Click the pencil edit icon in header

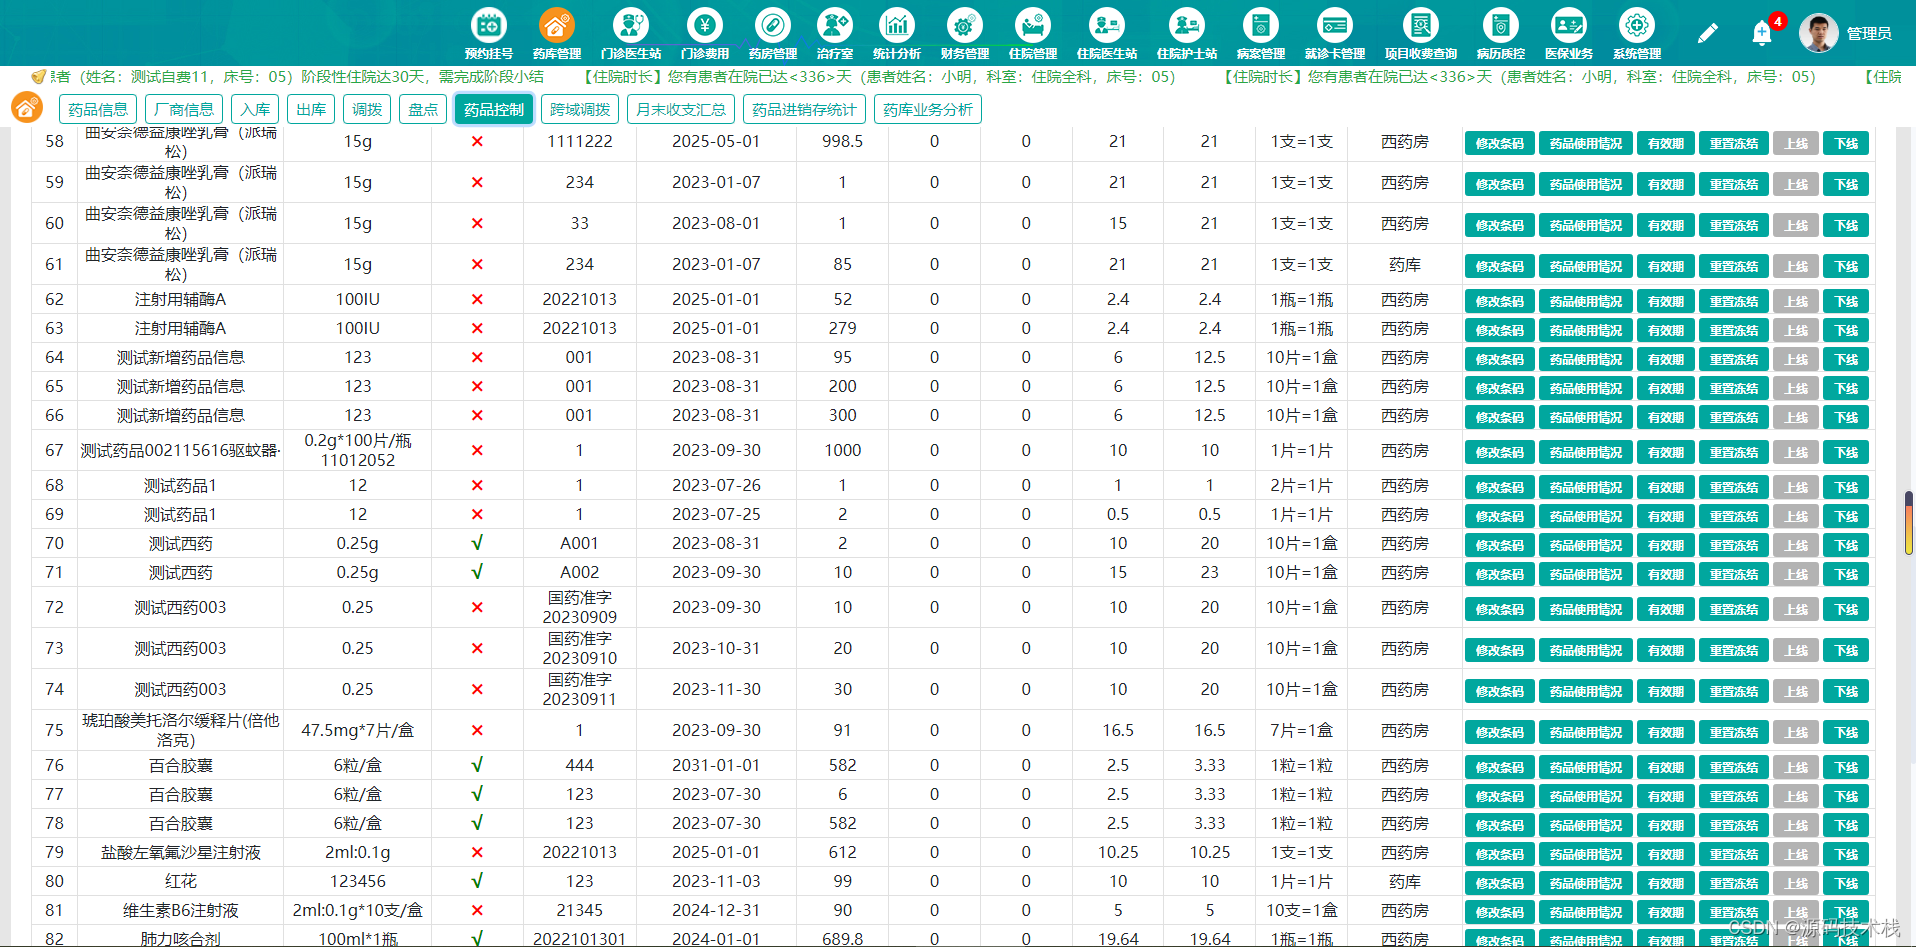click(1708, 33)
